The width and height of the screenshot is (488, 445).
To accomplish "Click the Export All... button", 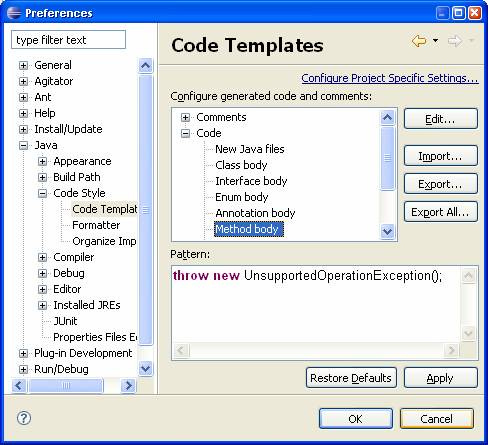I will 441,212.
